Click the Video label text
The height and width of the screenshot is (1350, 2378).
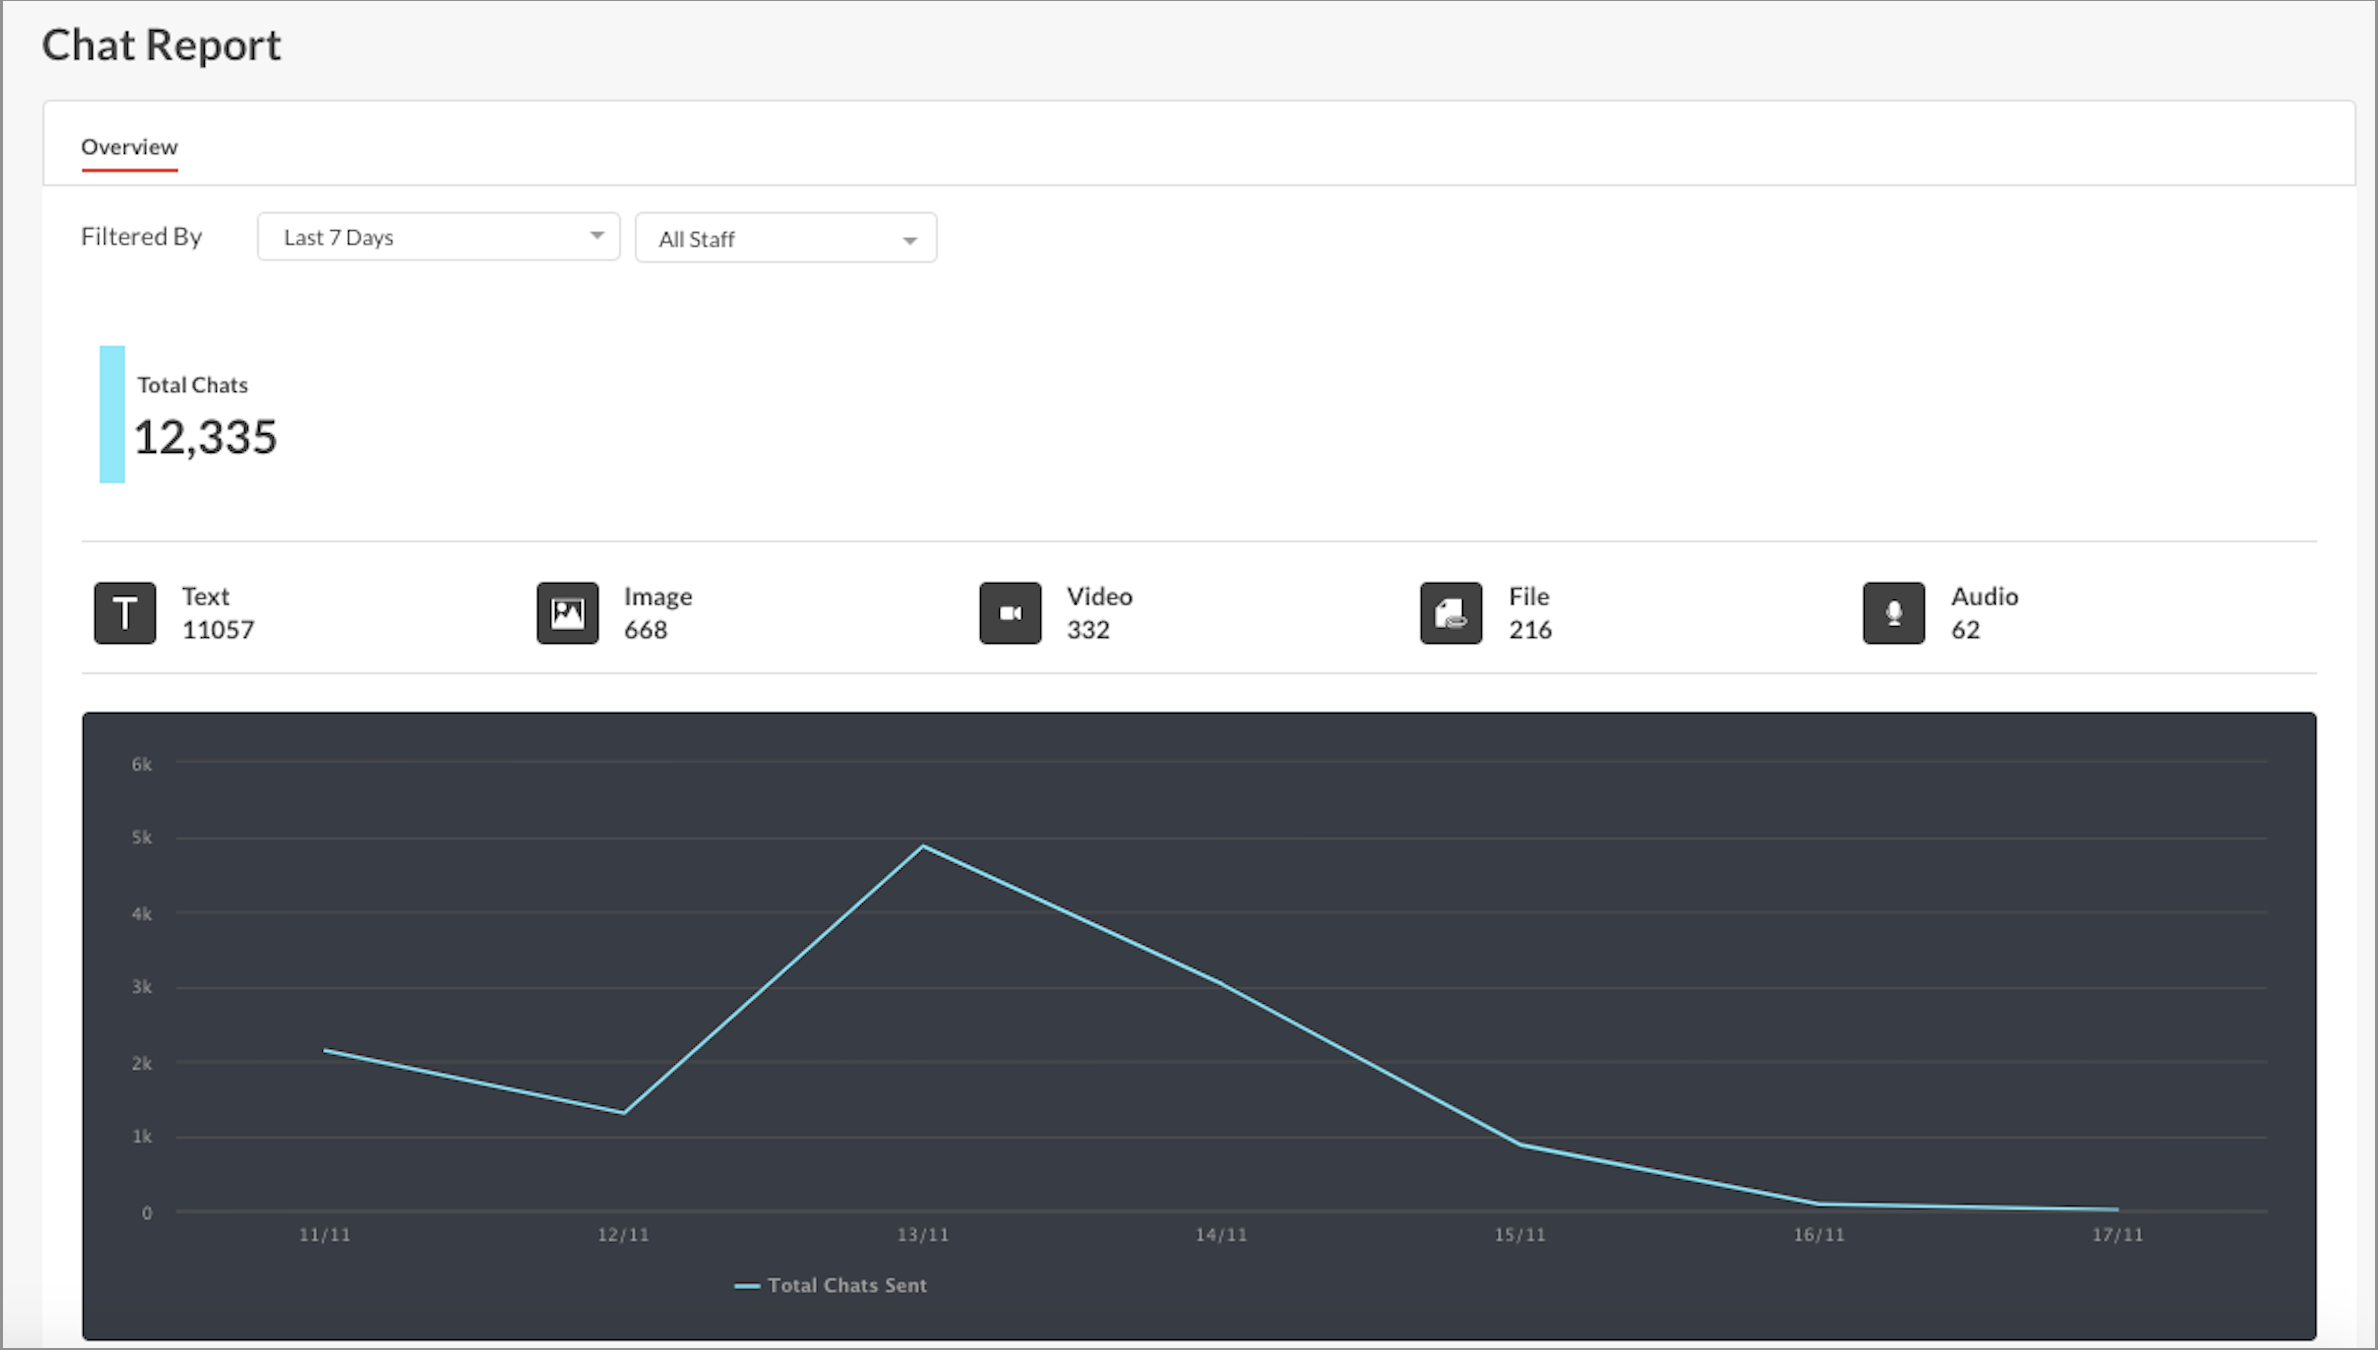coord(1099,597)
